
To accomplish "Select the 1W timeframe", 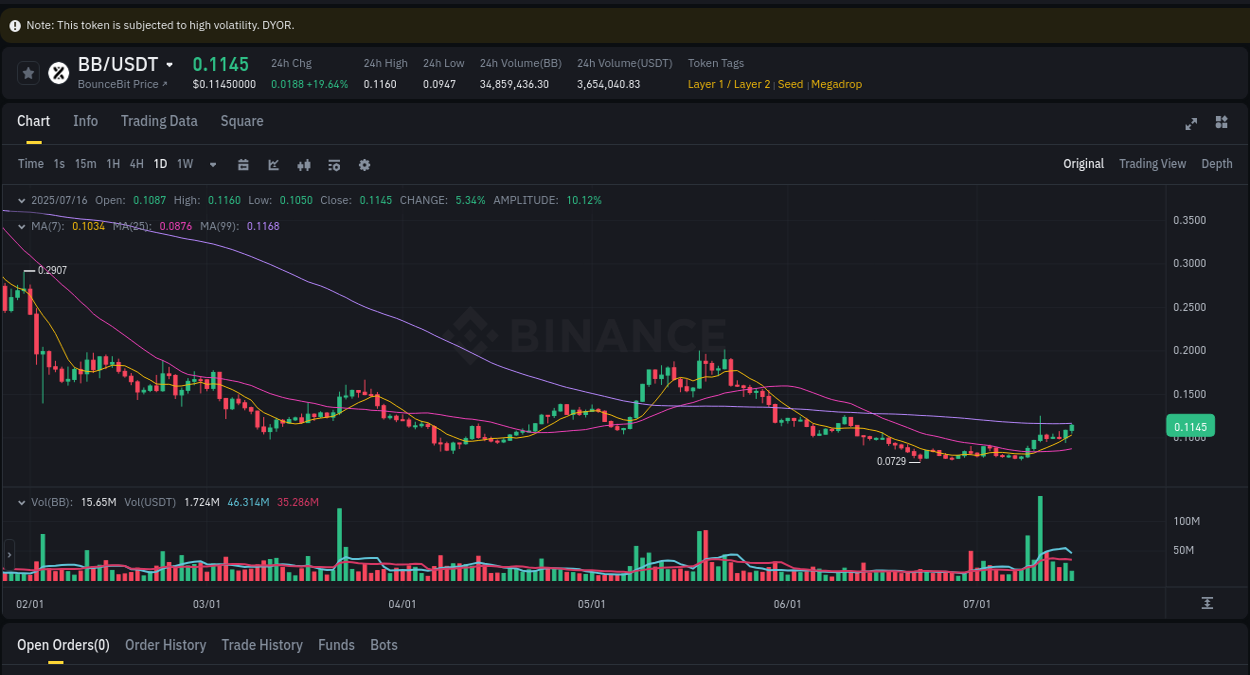I will point(184,164).
